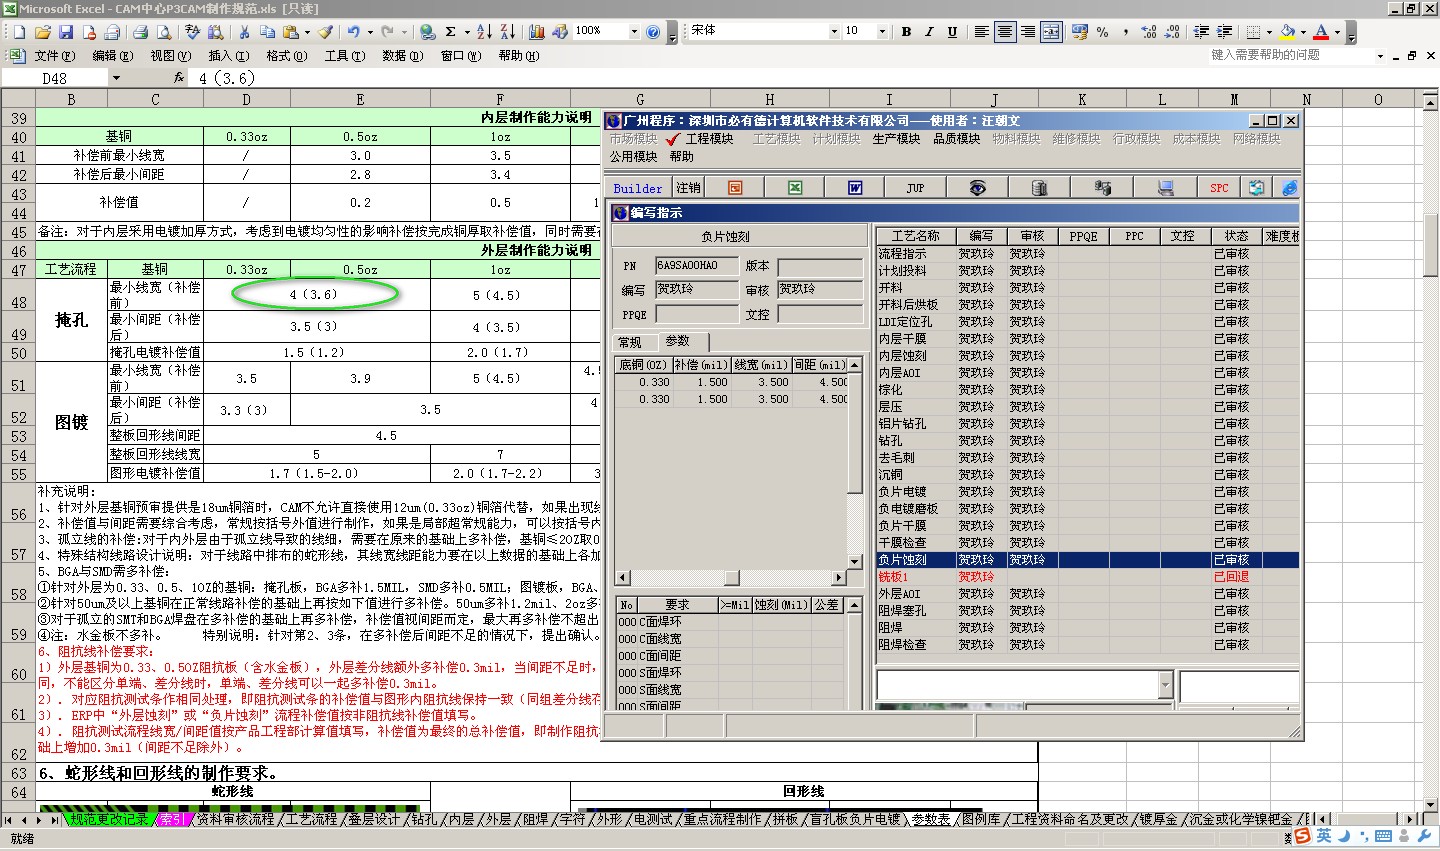Click the Font Color red A swatch

coord(1322,32)
